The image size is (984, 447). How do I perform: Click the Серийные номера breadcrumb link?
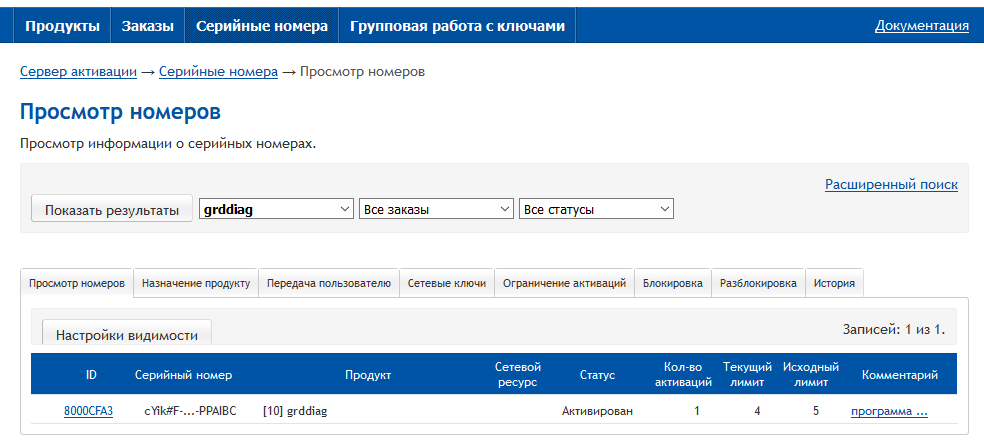218,71
